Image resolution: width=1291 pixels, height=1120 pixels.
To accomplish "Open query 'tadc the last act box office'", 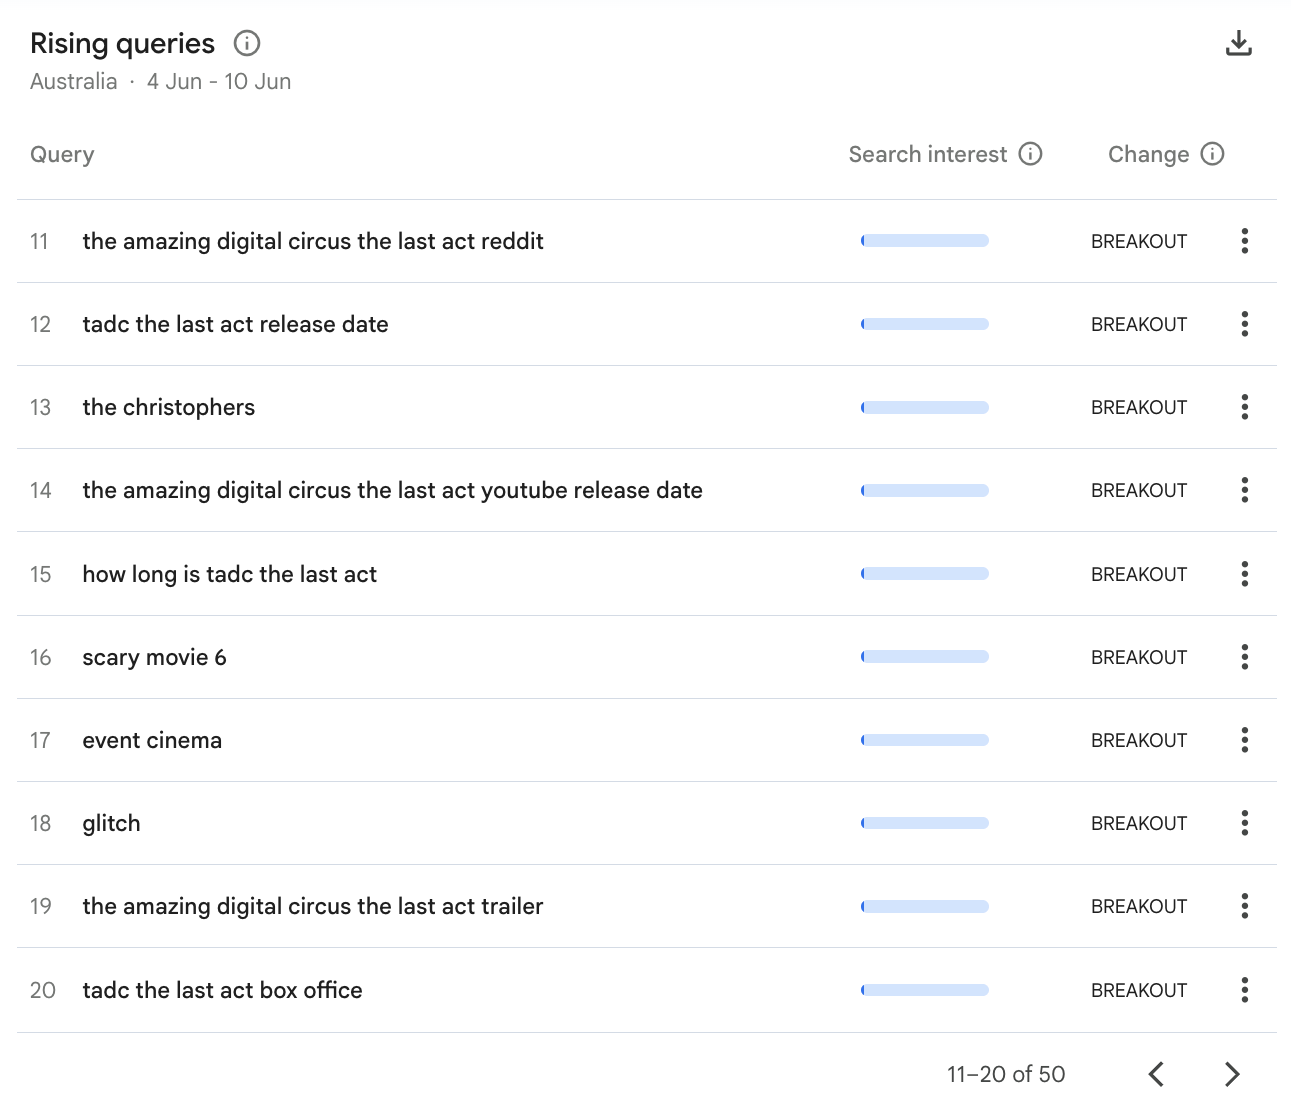I will [222, 990].
